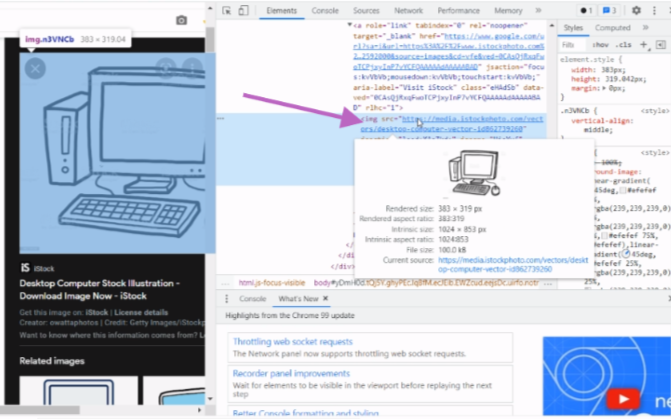Viewport: 671px width, 419px height.
Task: Open the second Related images thumbnail
Action: 174,390
